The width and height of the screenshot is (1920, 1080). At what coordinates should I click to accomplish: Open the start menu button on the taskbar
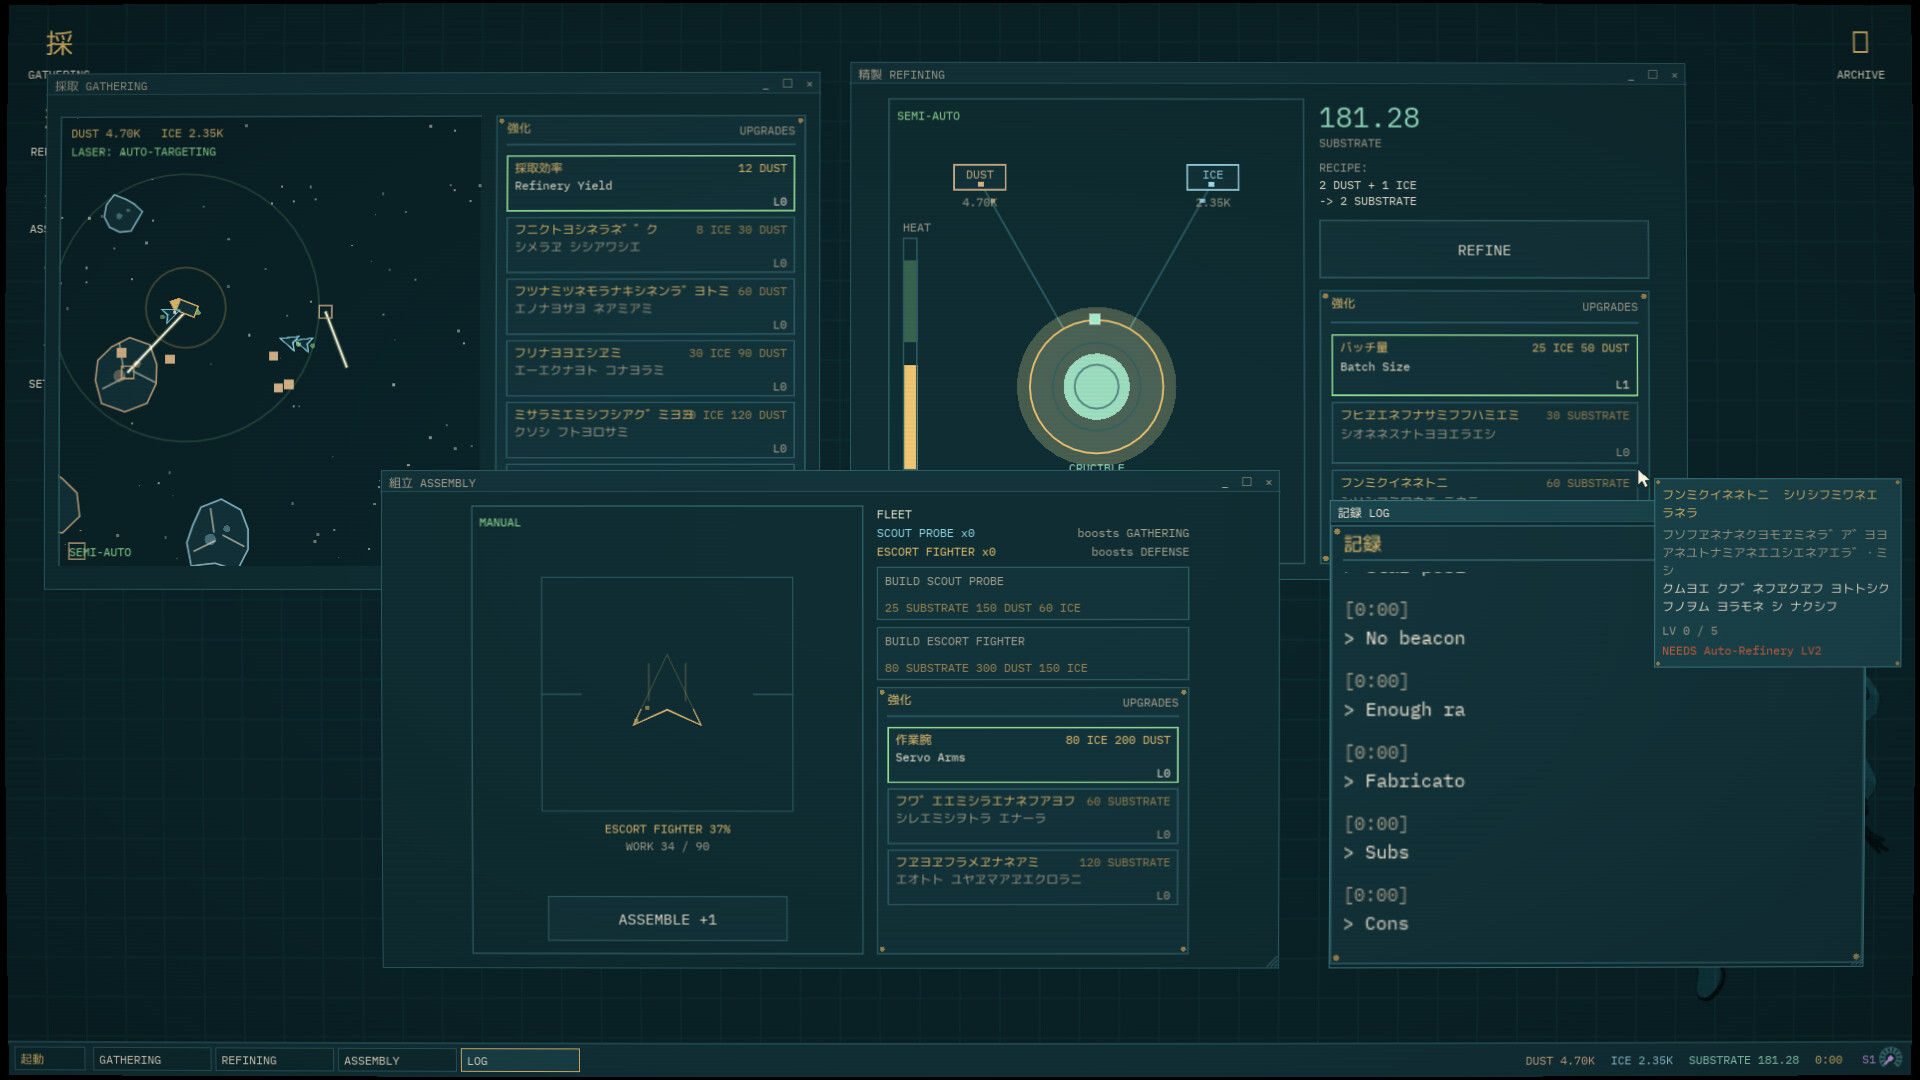click(49, 1060)
